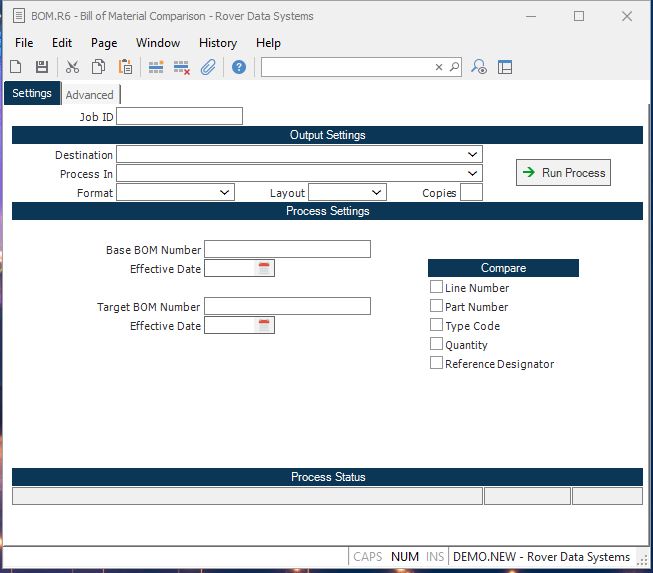Click the Target BOM Number input field
The height and width of the screenshot is (573, 653).
pyautogui.click(x=287, y=306)
